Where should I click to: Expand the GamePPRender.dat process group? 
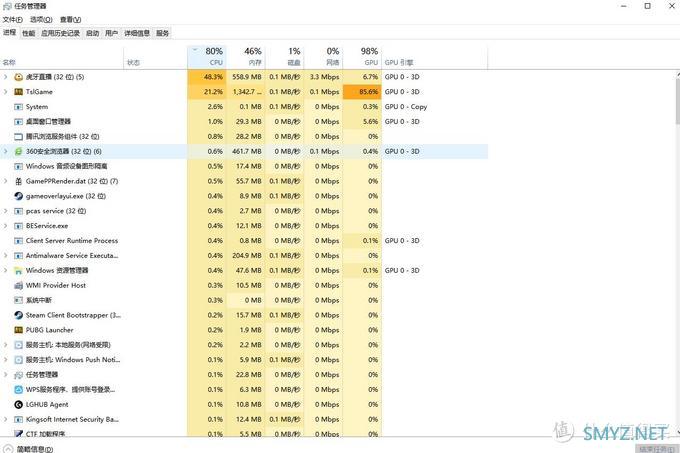[6, 181]
